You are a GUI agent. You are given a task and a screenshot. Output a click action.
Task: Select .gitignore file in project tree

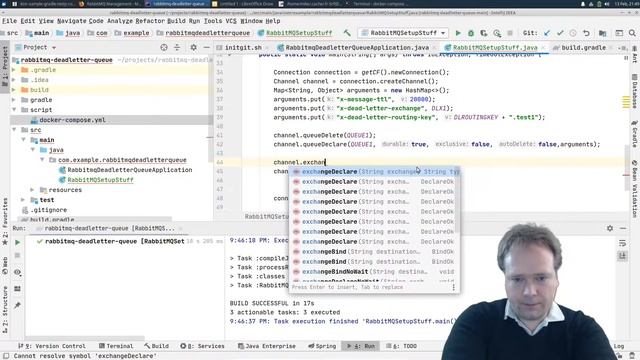coord(49,210)
